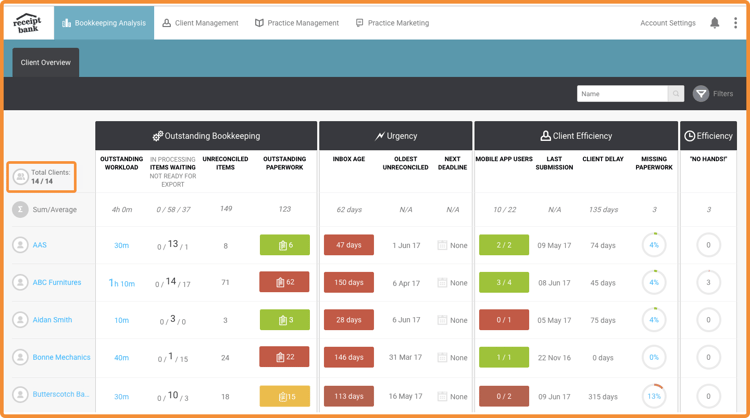This screenshot has height=418, width=750.
Task: Click the search magnifier icon
Action: [676, 94]
